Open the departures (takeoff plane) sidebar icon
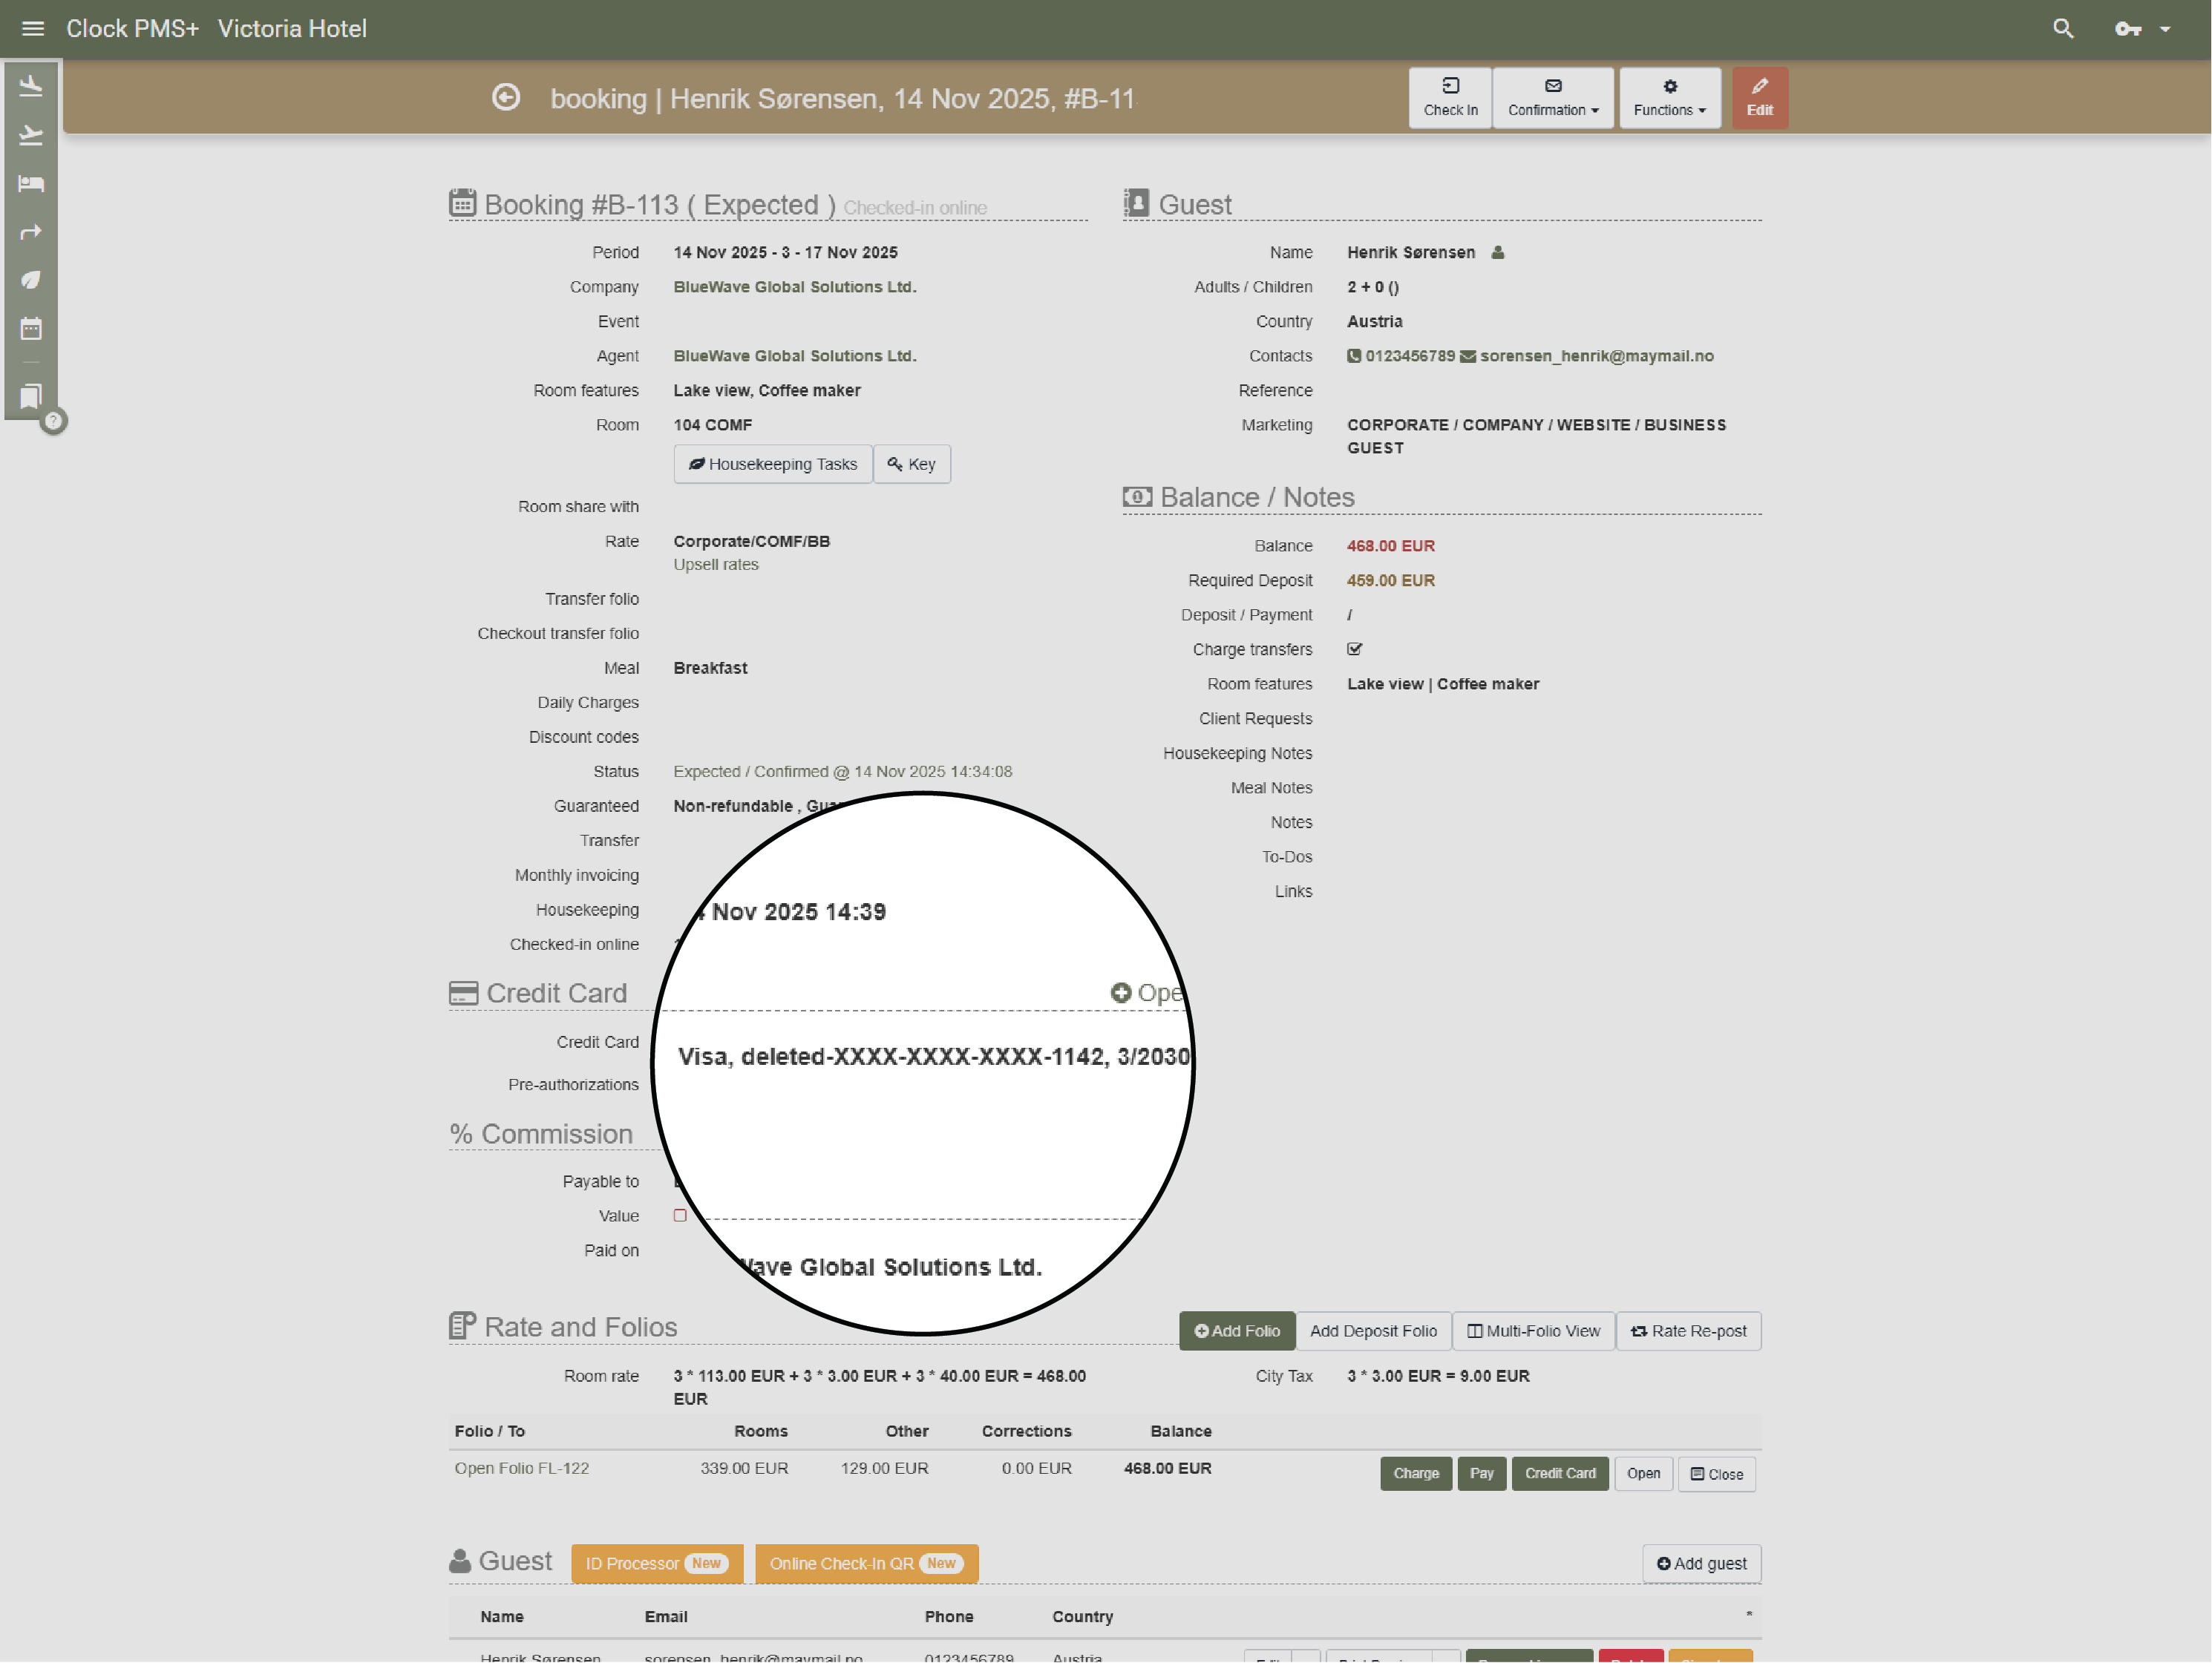The width and height of the screenshot is (2212, 1663). tap(31, 135)
